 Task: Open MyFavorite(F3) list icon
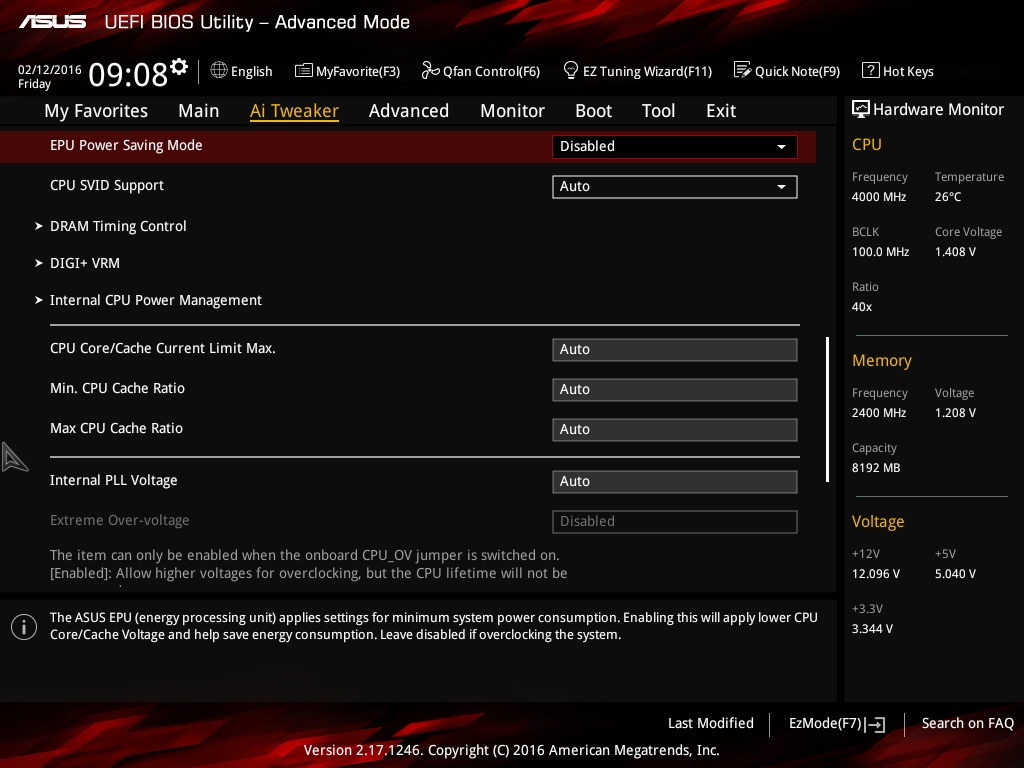[x=304, y=71]
